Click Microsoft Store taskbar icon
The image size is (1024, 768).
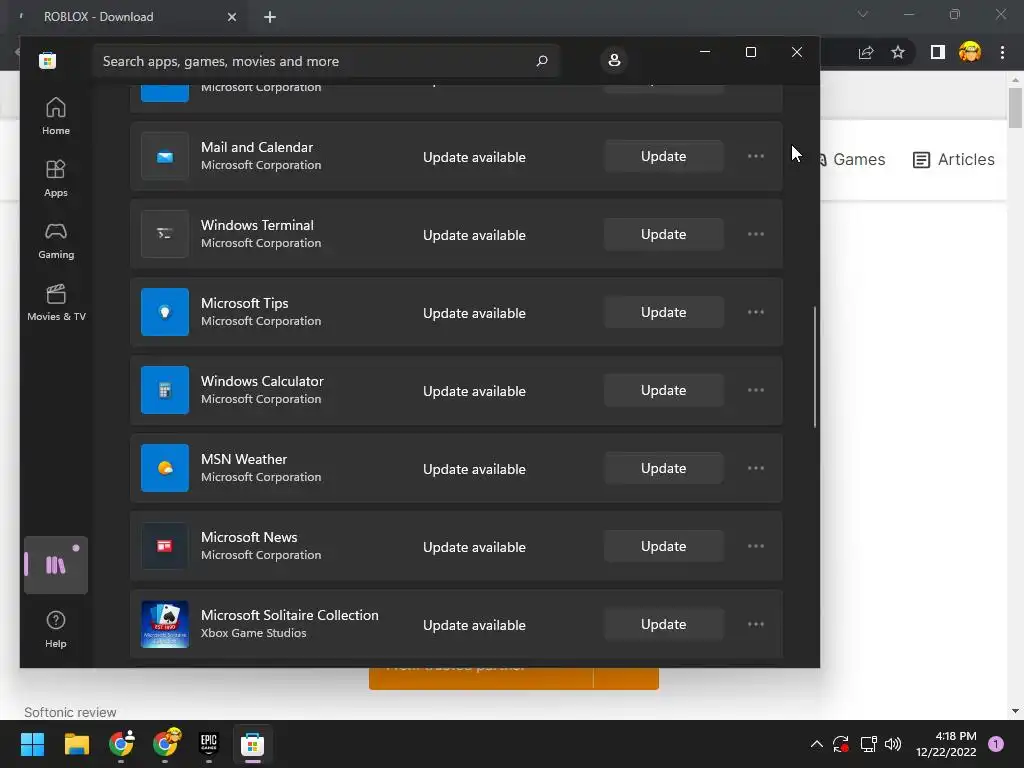(253, 744)
